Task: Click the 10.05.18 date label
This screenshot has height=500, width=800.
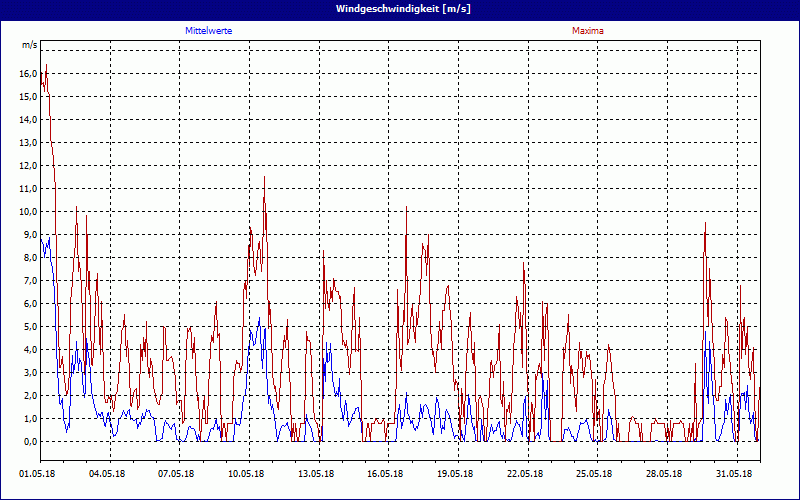Action: pyautogui.click(x=246, y=473)
